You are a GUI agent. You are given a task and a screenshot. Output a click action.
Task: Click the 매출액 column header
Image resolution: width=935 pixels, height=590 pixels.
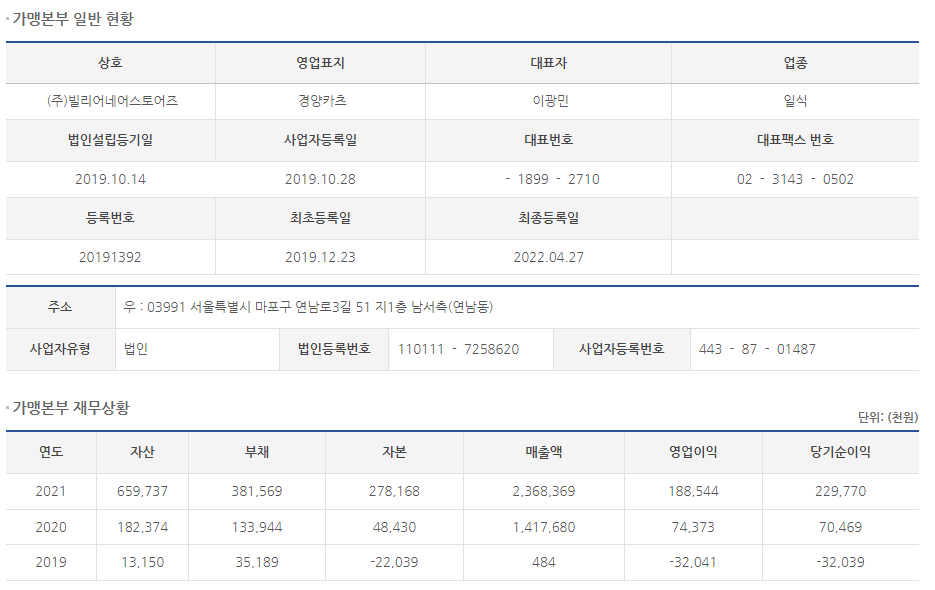pyautogui.click(x=544, y=452)
